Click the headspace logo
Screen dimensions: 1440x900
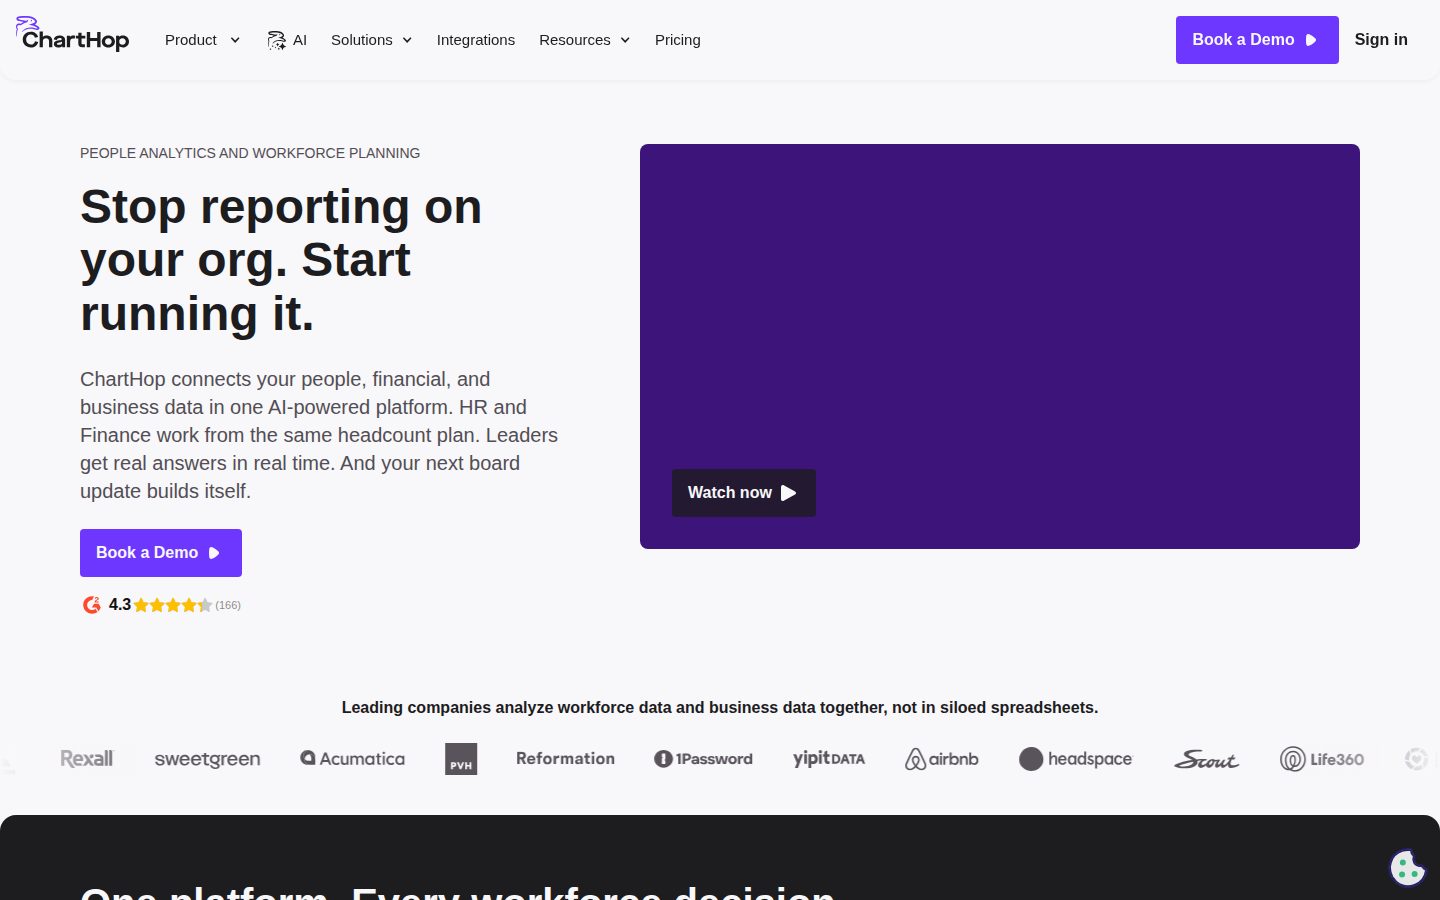[x=1076, y=759]
